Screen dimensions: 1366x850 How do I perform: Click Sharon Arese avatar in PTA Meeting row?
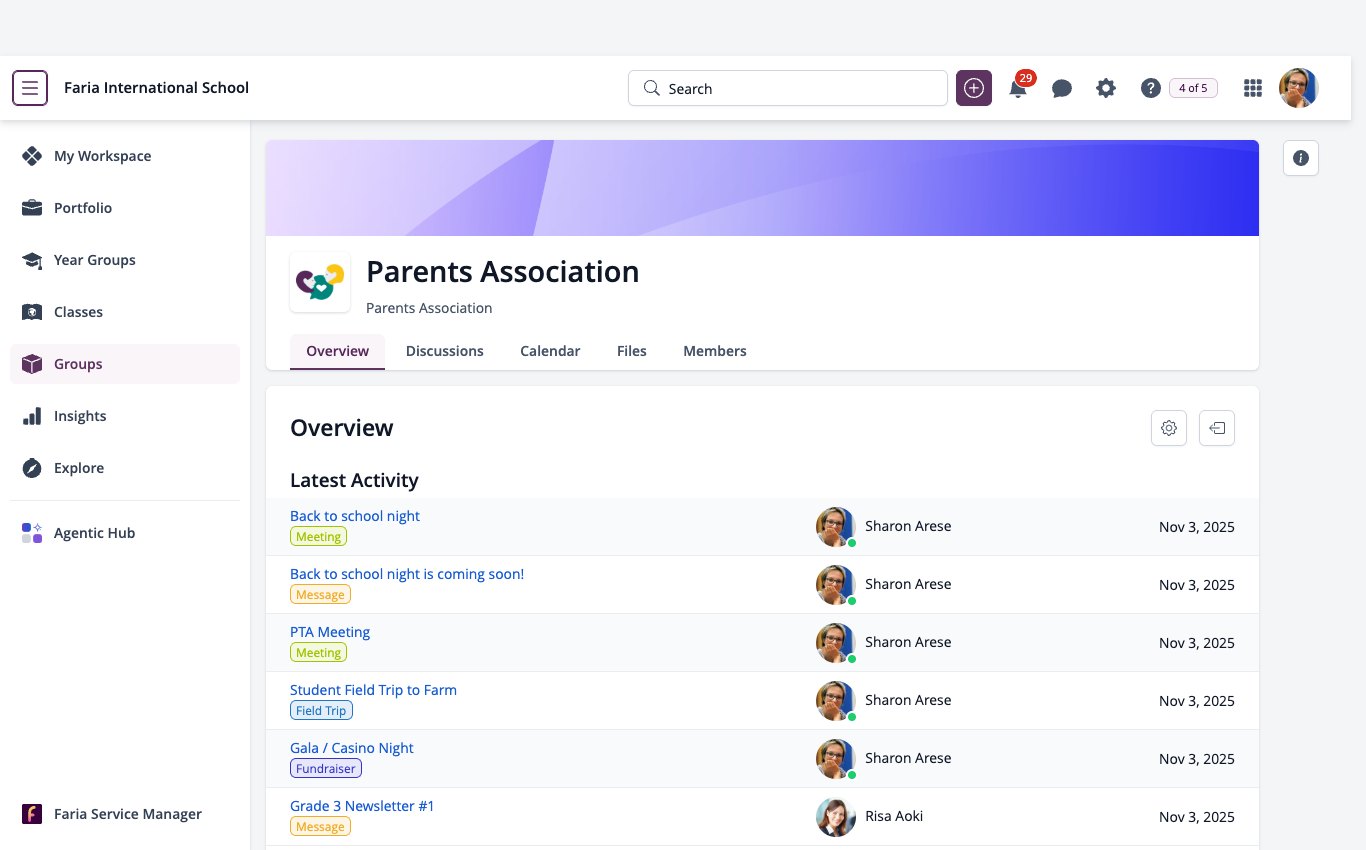tap(836, 643)
